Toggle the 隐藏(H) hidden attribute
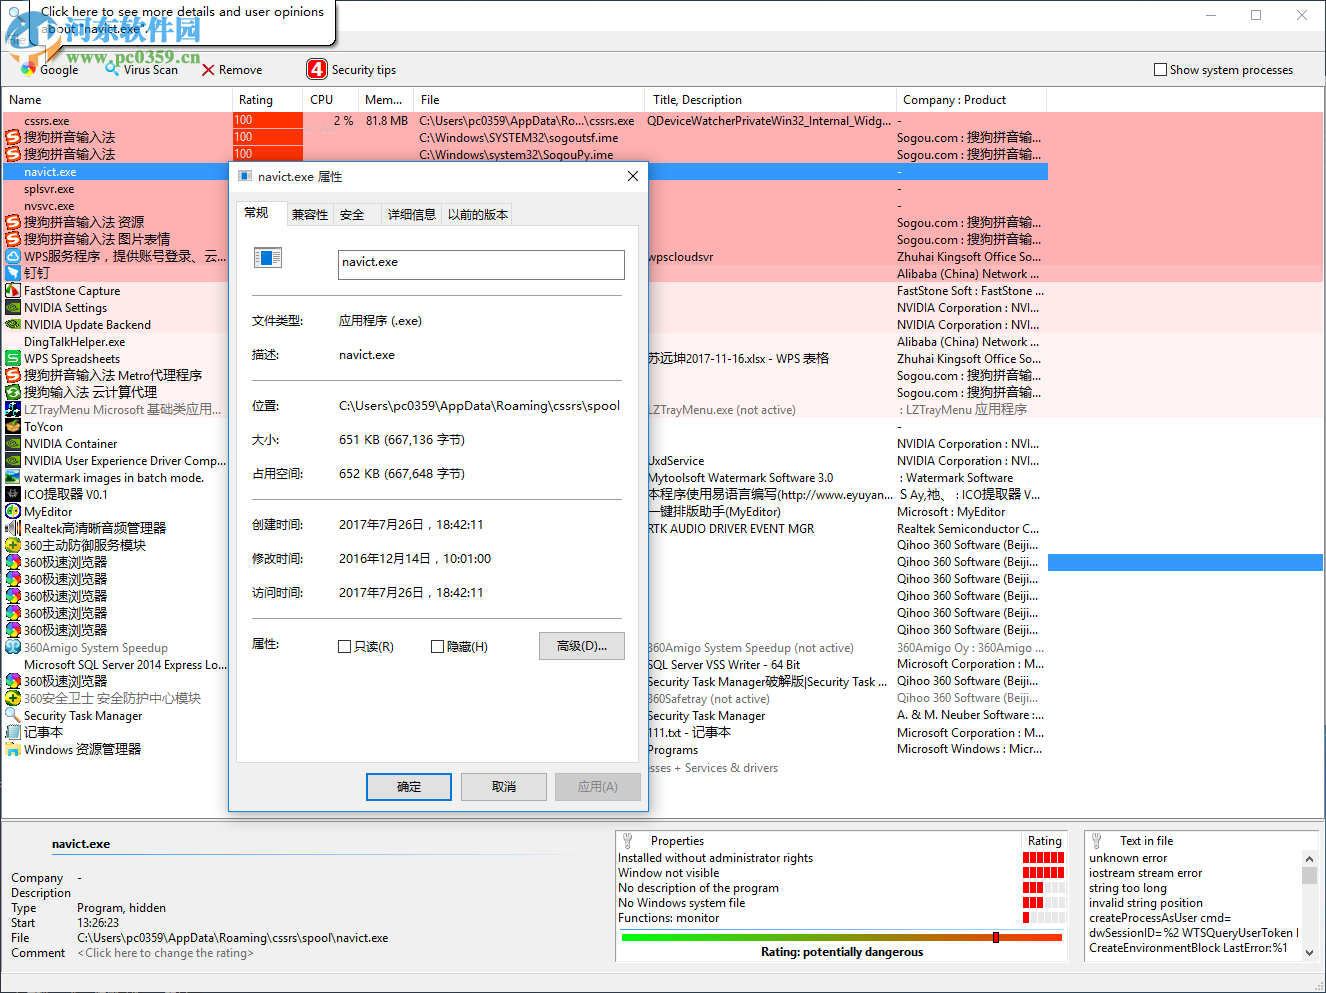Viewport: 1326px width, 993px height. [437, 646]
